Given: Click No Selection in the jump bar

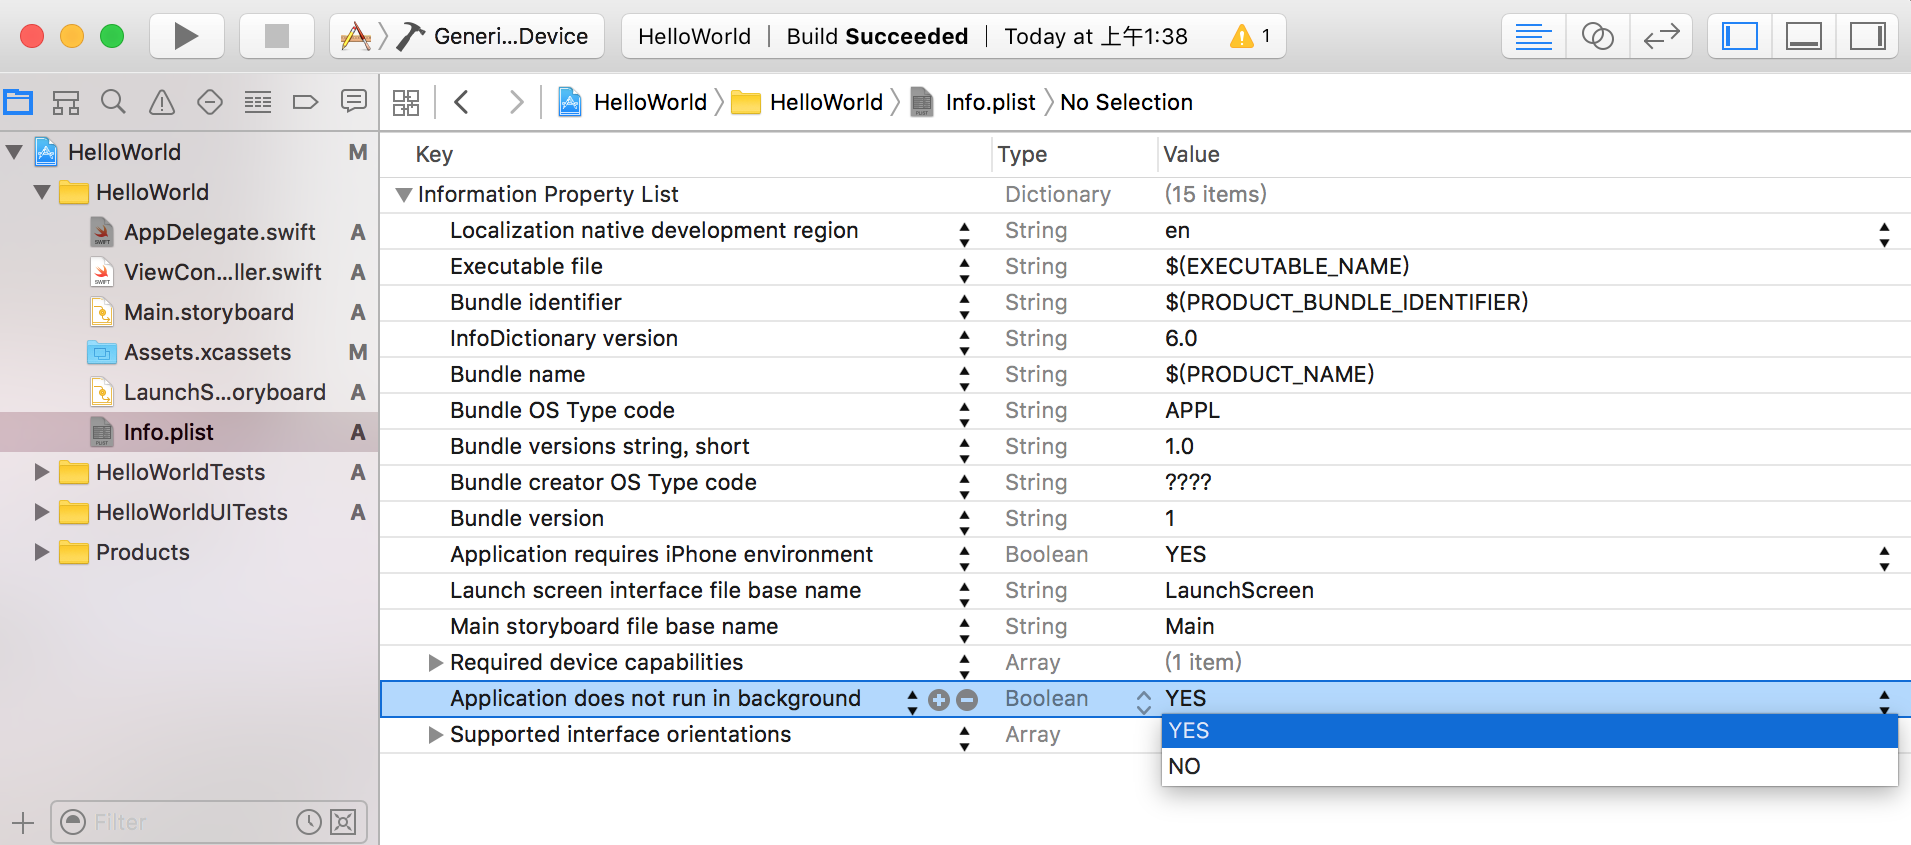Looking at the screenshot, I should point(1126,102).
